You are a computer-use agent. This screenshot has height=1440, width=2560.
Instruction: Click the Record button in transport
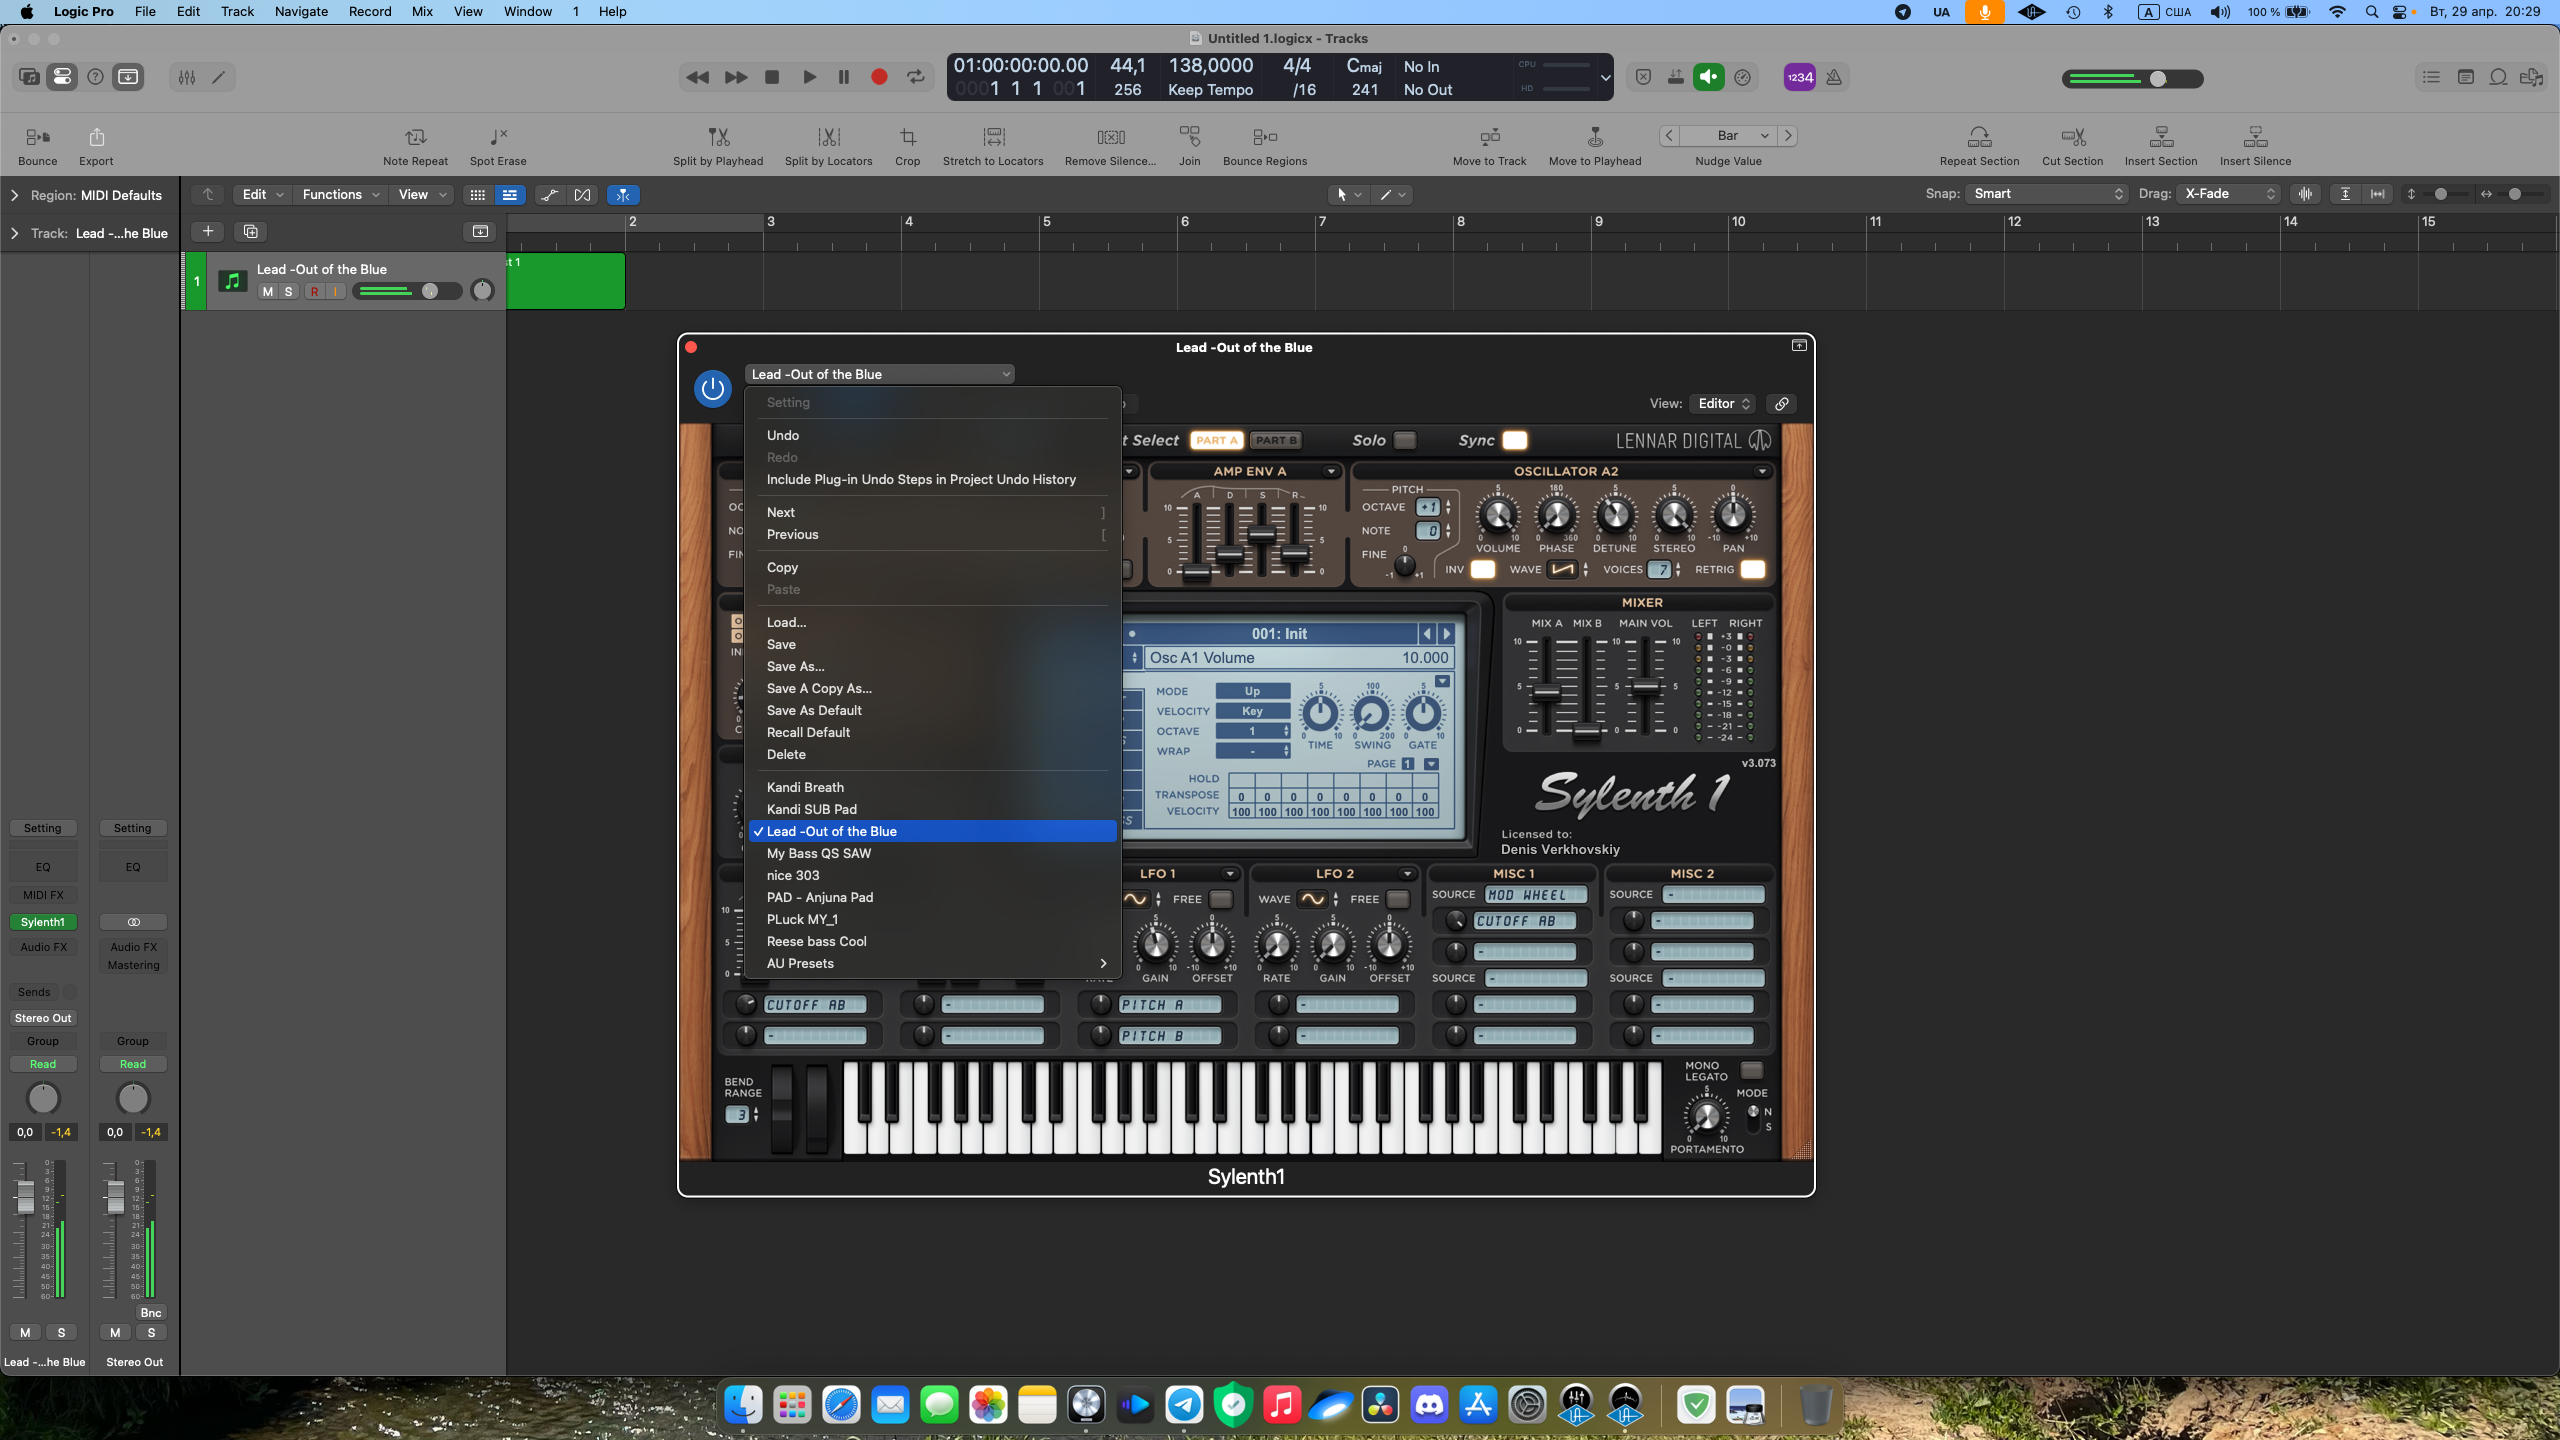point(879,77)
